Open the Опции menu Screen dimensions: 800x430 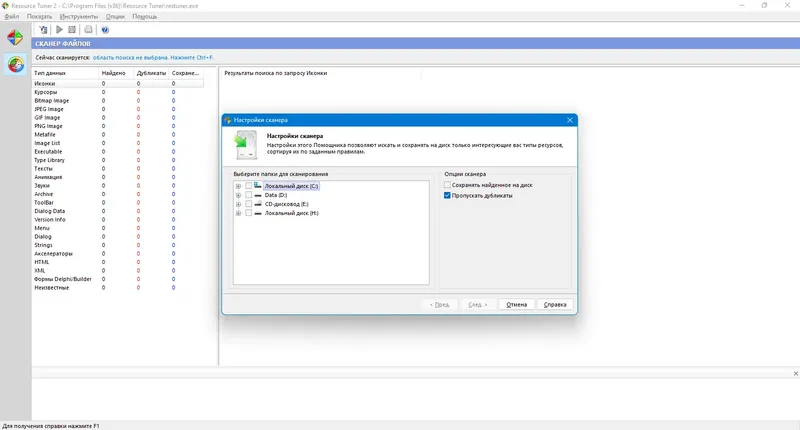tap(115, 16)
